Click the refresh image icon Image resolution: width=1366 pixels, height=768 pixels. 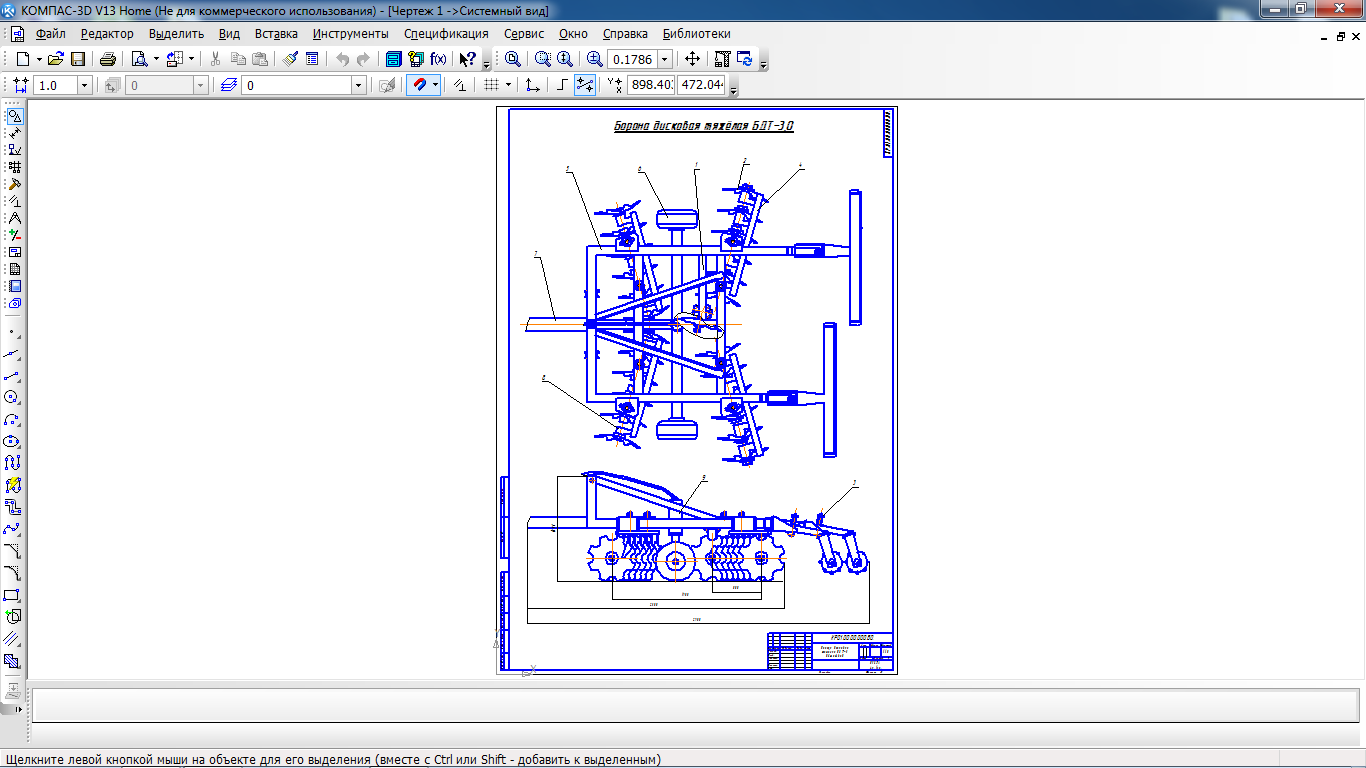[744, 59]
